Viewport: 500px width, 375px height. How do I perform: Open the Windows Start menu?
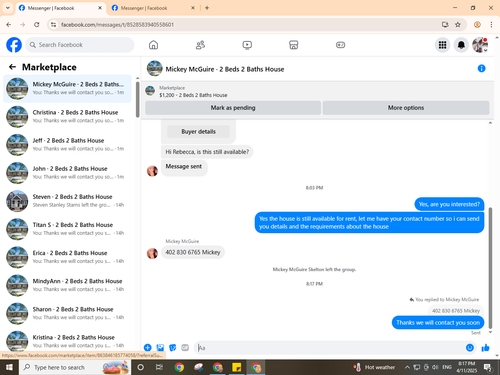point(9,367)
